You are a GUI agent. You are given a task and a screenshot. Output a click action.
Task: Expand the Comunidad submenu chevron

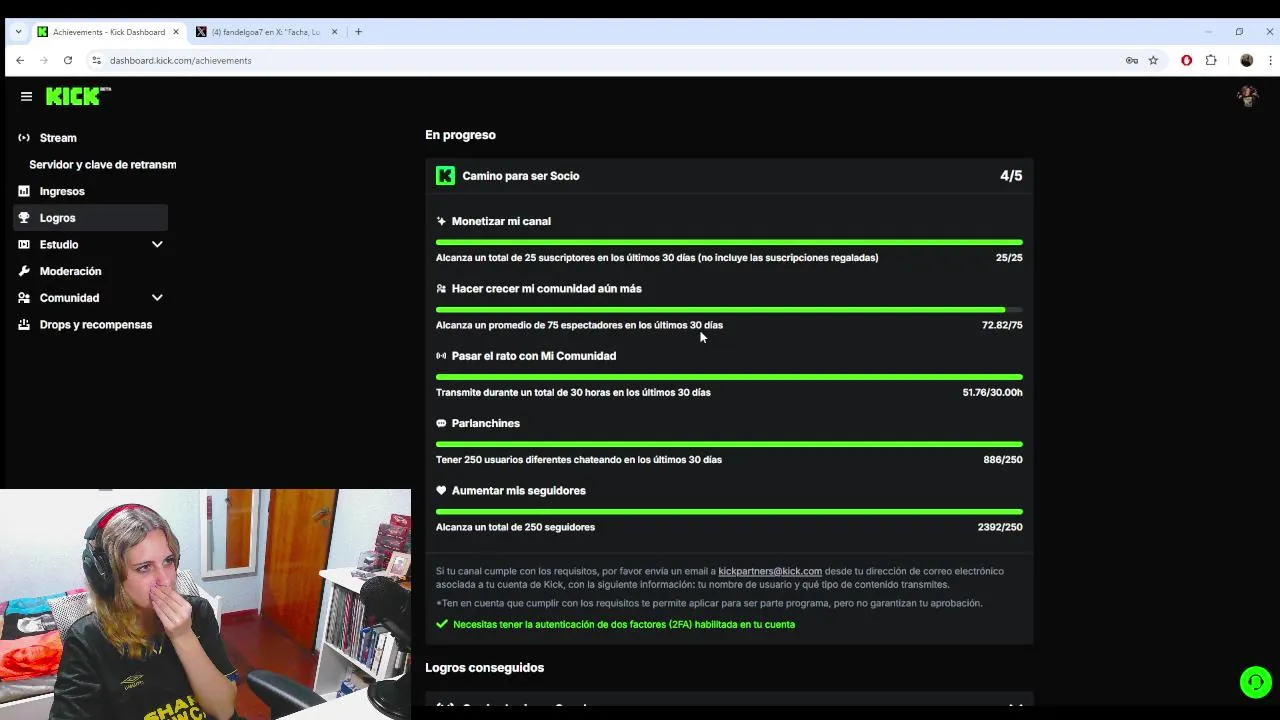coord(157,298)
